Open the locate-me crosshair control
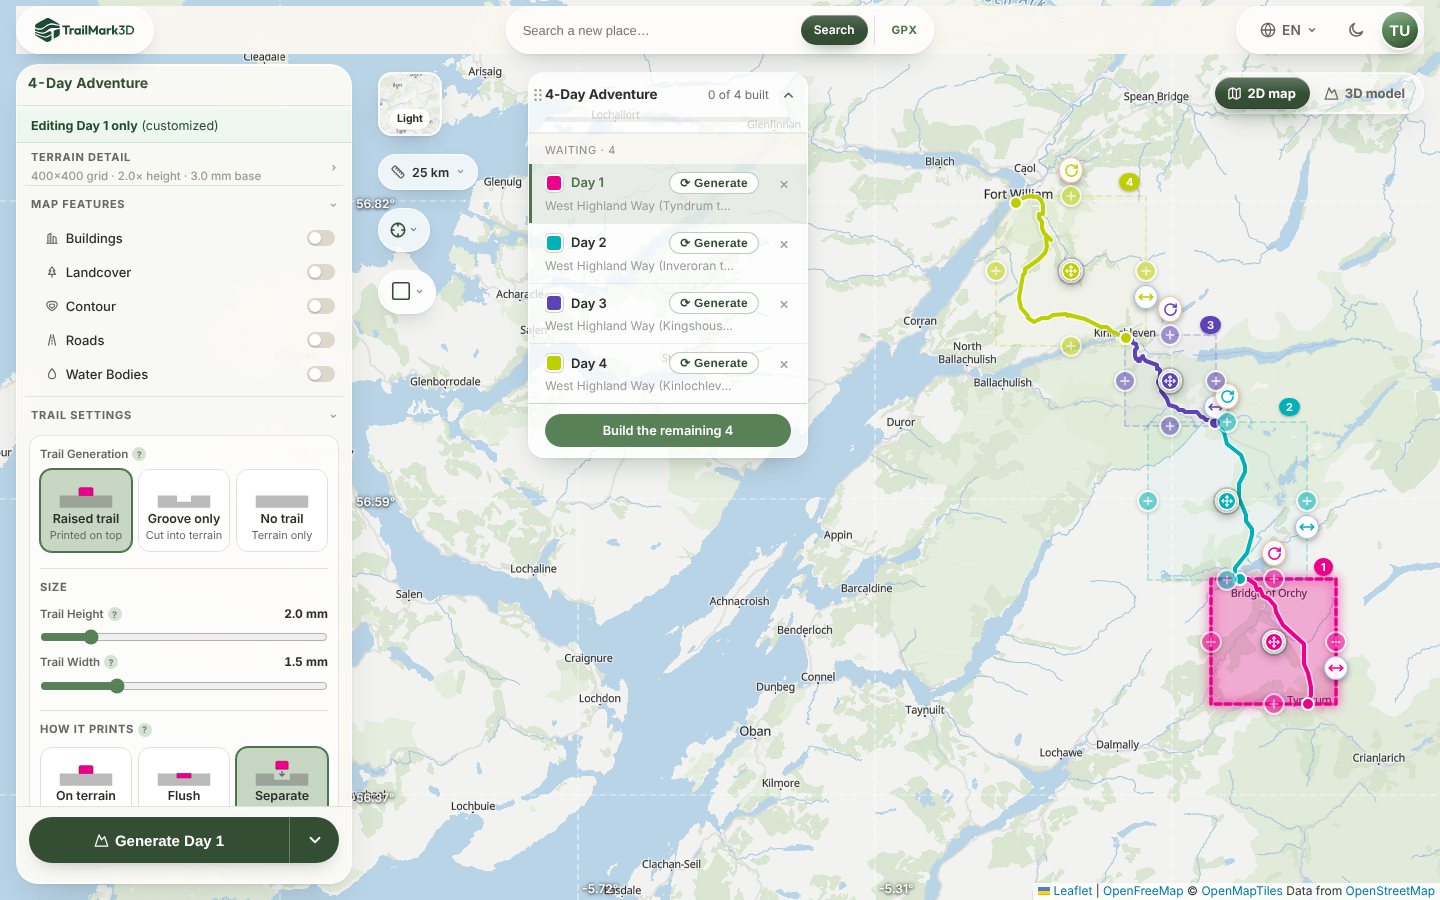The width and height of the screenshot is (1440, 900). [x=403, y=230]
